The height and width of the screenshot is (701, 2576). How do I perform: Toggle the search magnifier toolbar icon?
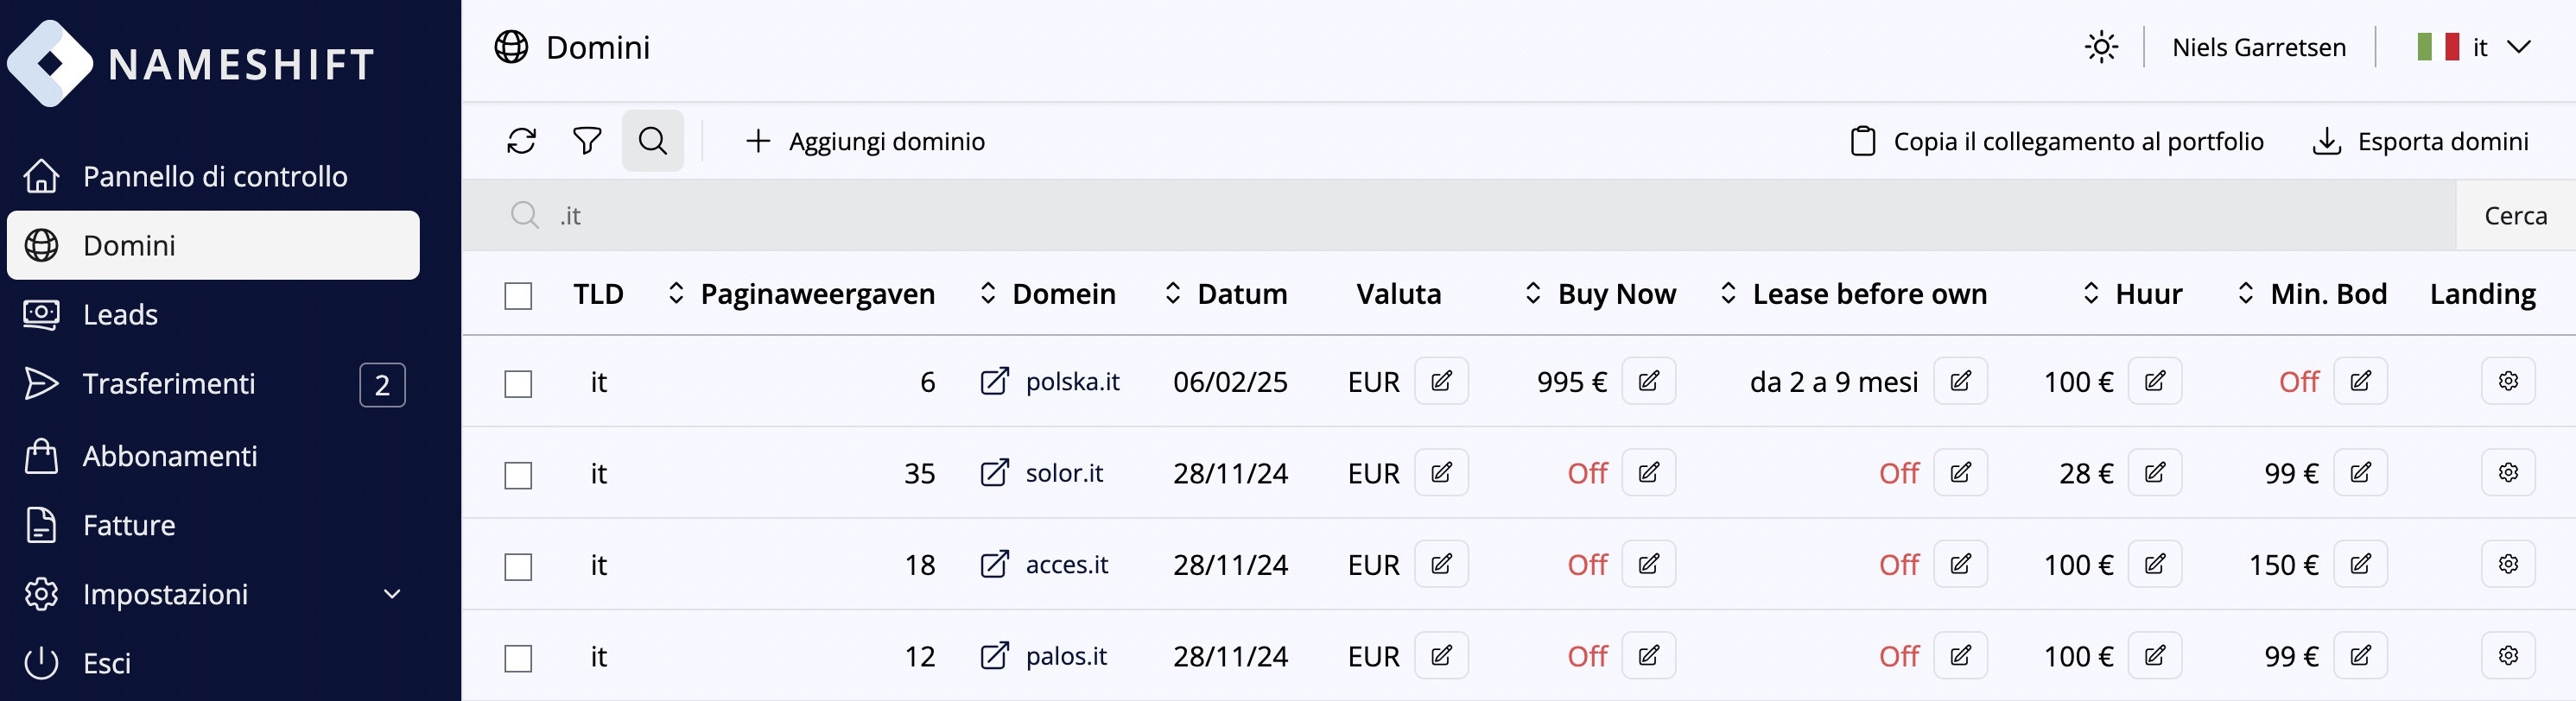point(653,141)
